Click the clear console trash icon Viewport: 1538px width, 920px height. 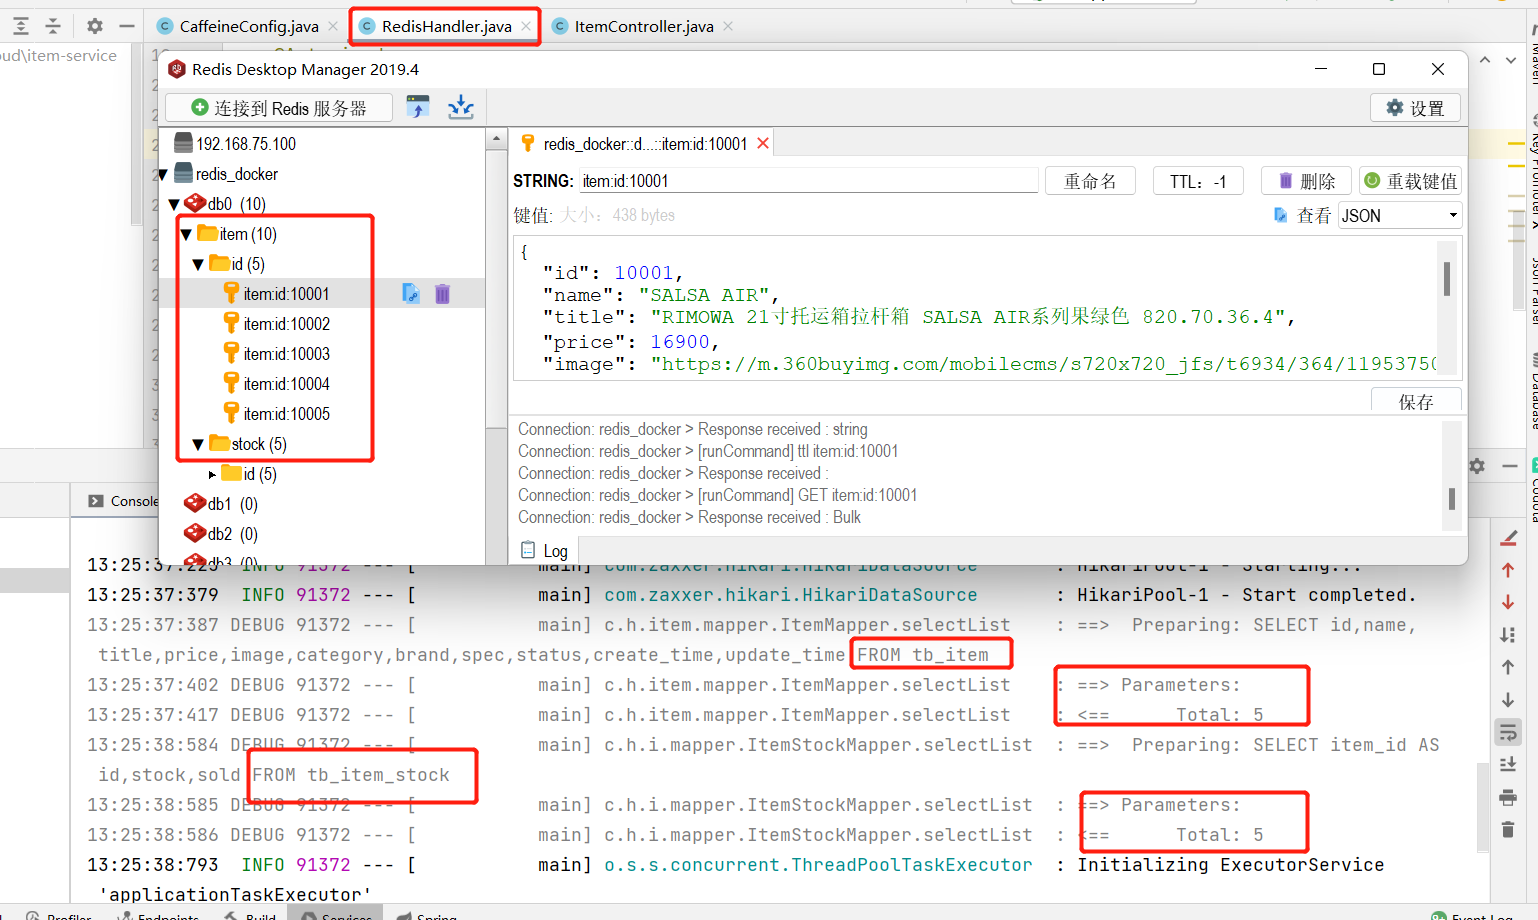point(1508,830)
